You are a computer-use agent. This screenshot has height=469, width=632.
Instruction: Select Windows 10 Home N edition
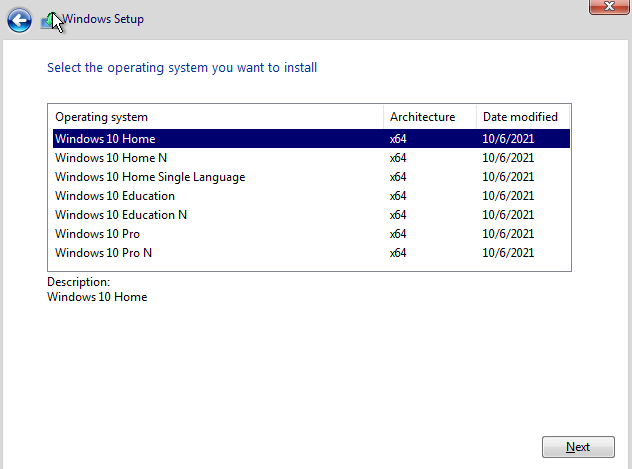[x=311, y=158]
